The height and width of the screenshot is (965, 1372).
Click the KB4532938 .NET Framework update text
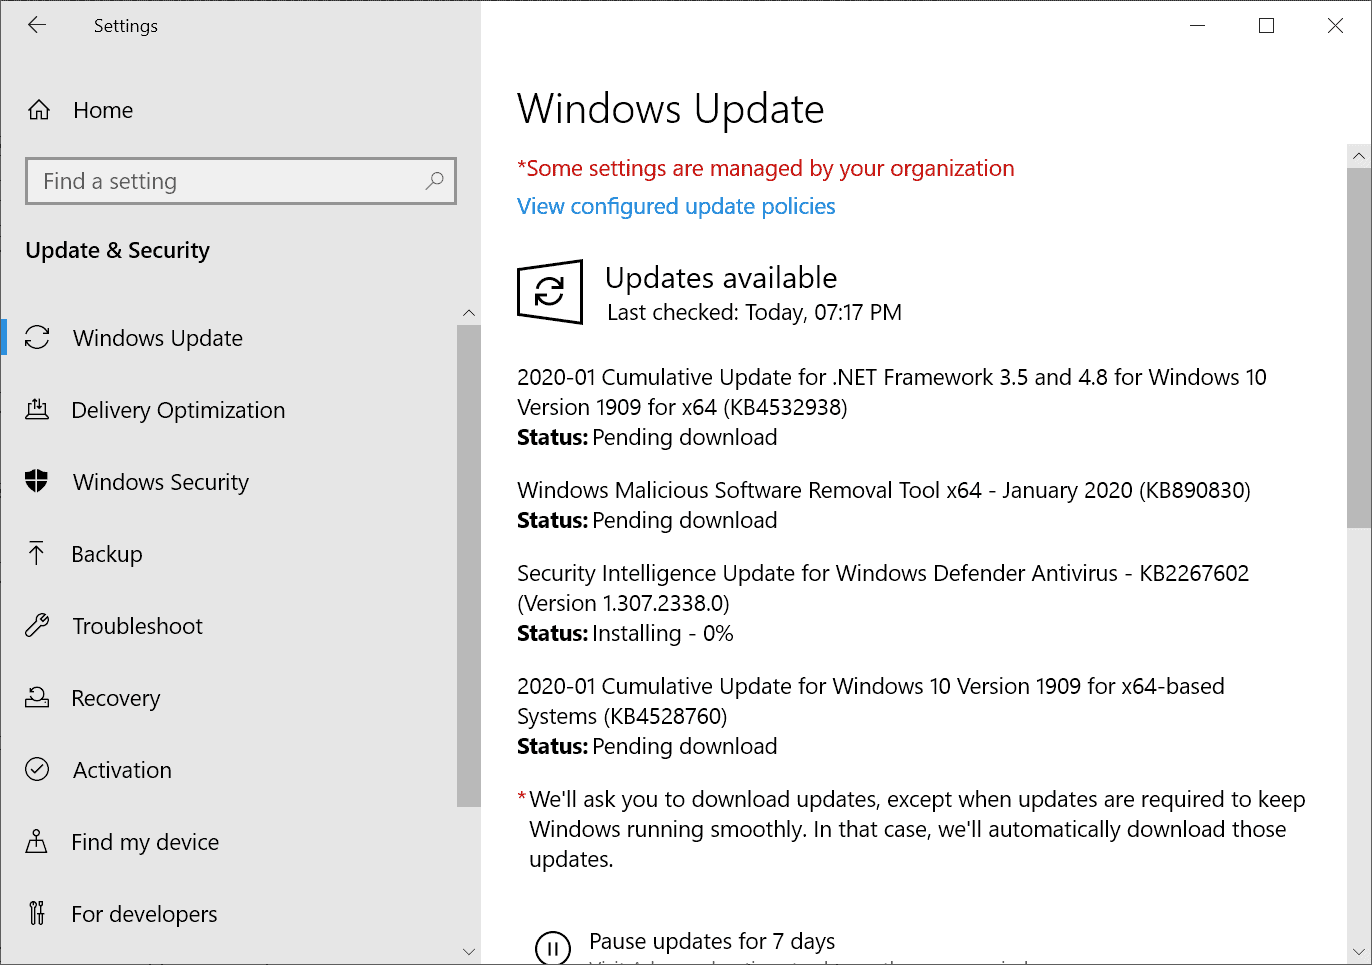(x=892, y=392)
